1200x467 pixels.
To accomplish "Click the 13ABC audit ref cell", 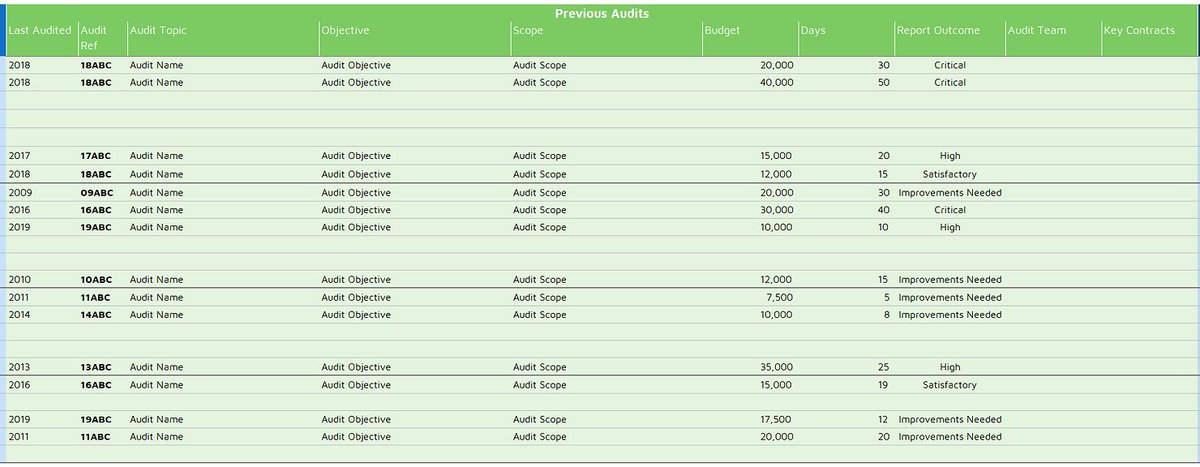I will point(96,367).
